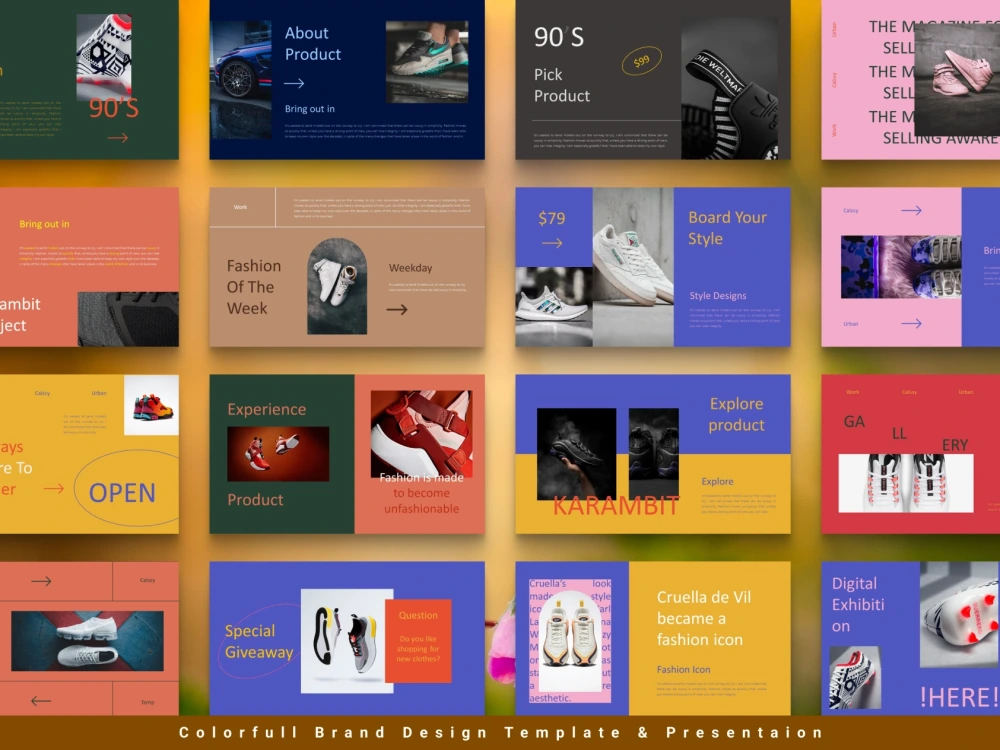Click the Pick Product text
This screenshot has width=1000, height=750.
[561, 85]
